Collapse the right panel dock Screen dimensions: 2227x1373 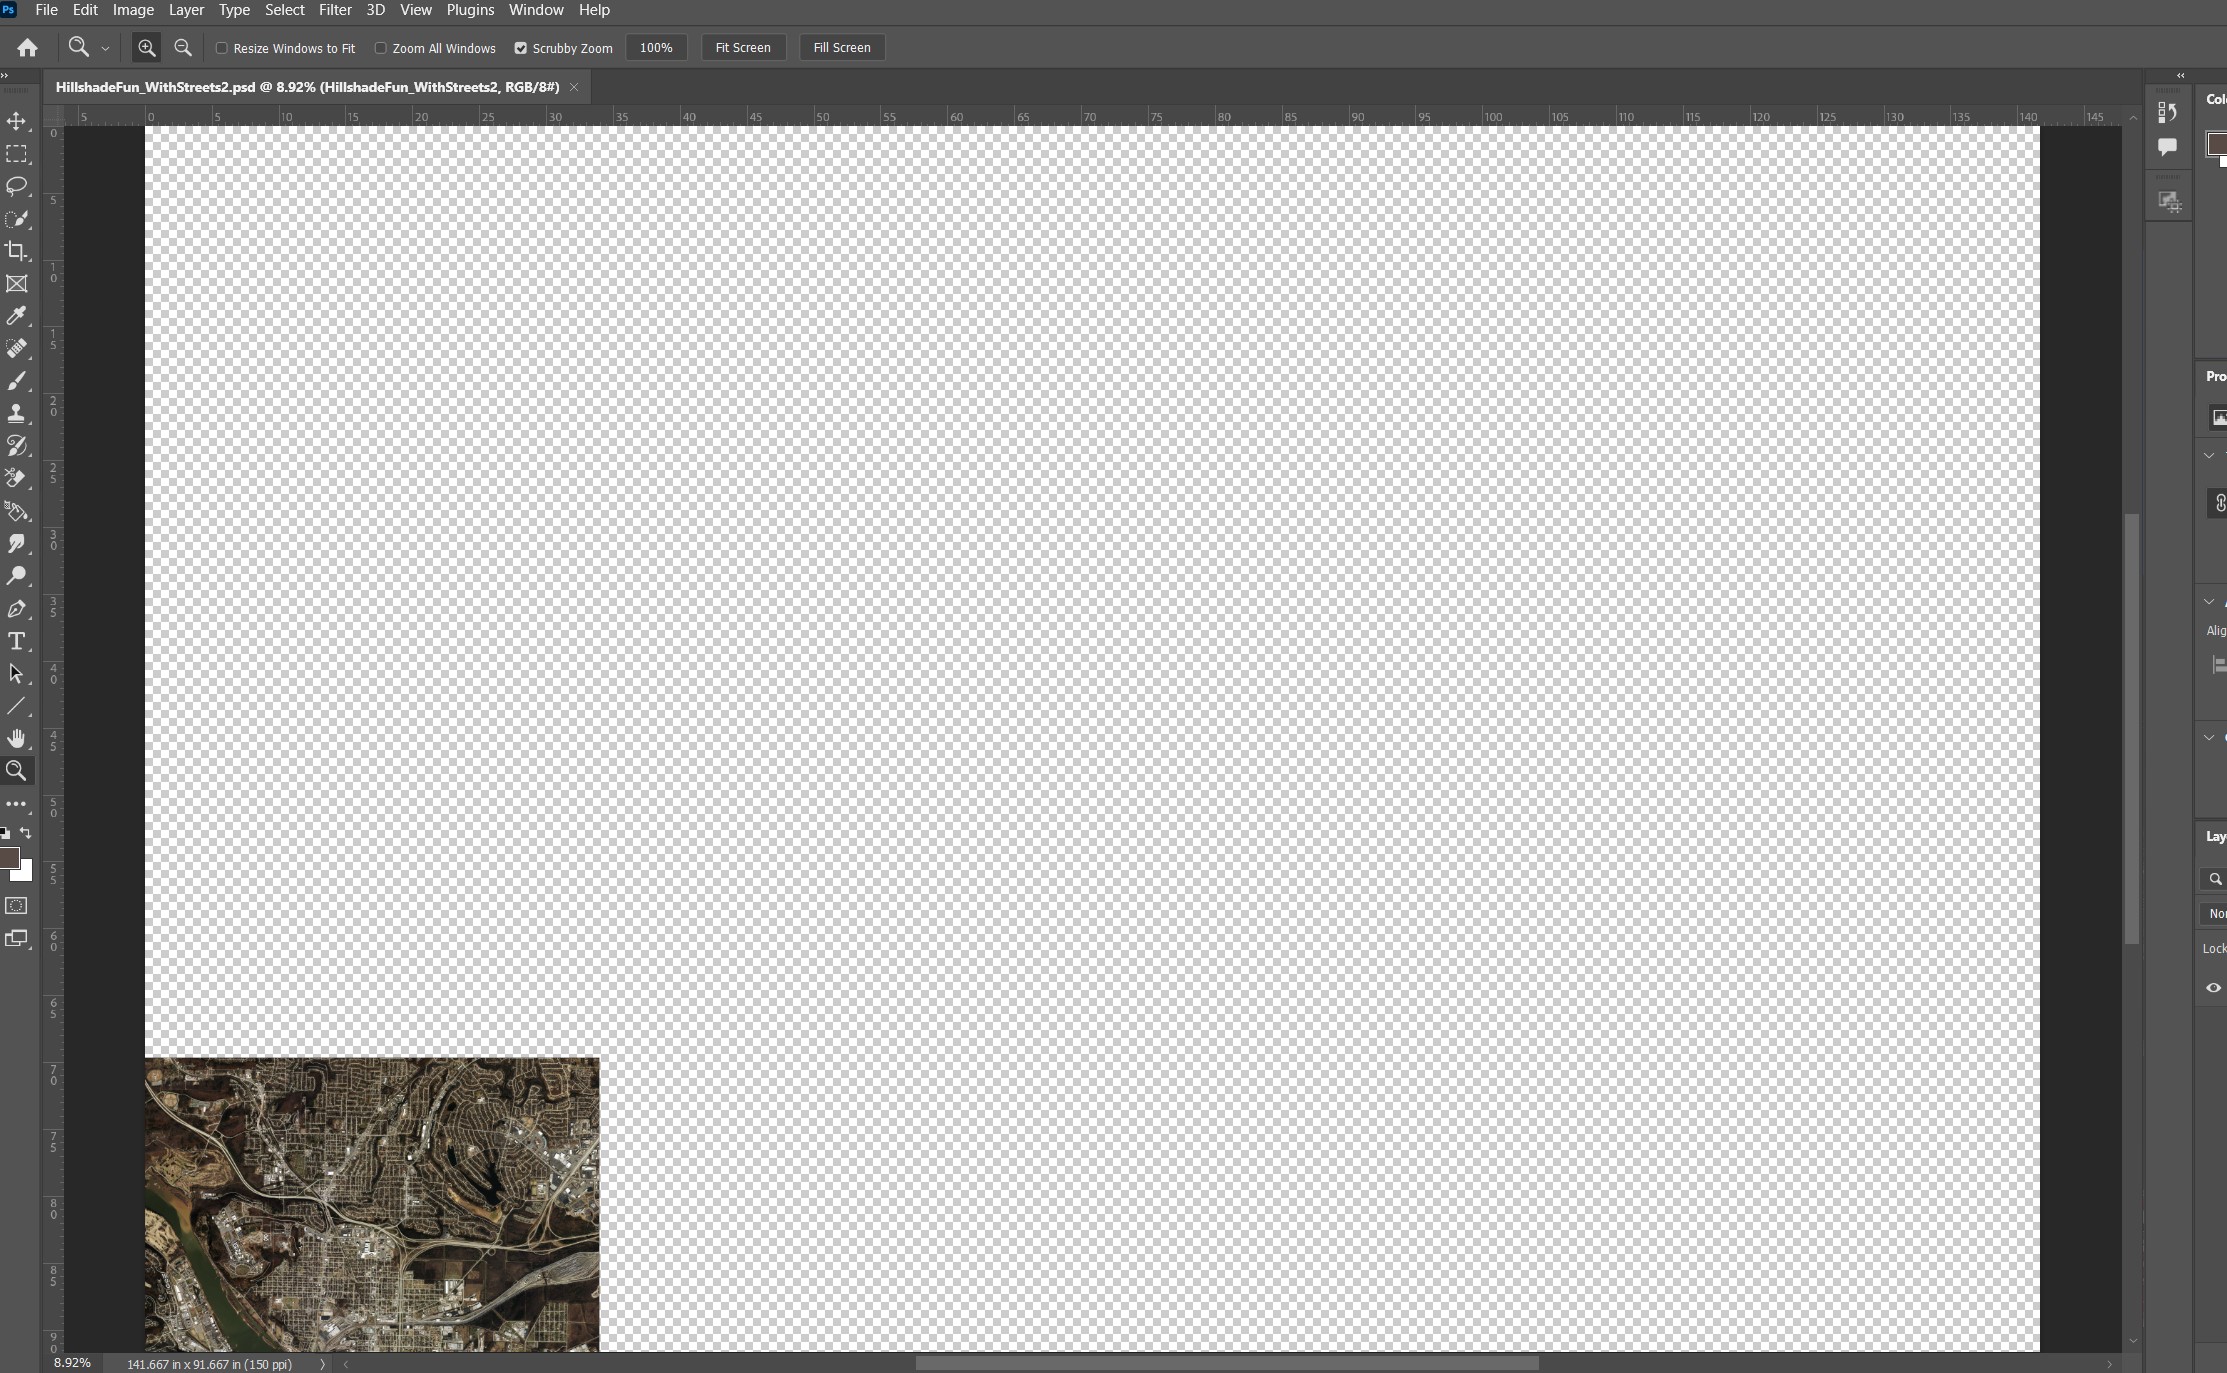(x=2180, y=75)
